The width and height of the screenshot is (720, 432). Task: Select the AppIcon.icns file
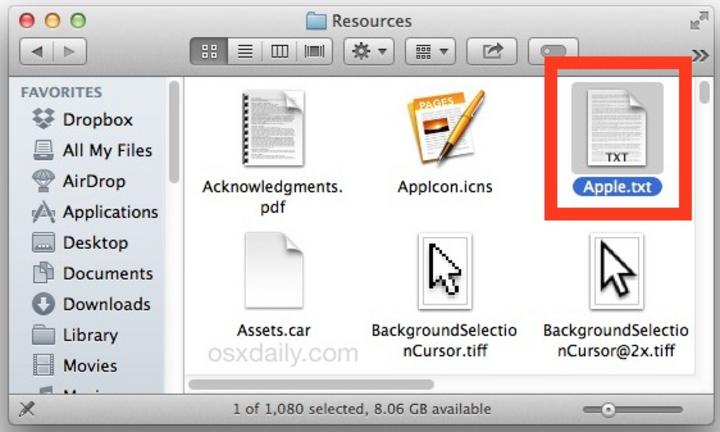click(445, 130)
